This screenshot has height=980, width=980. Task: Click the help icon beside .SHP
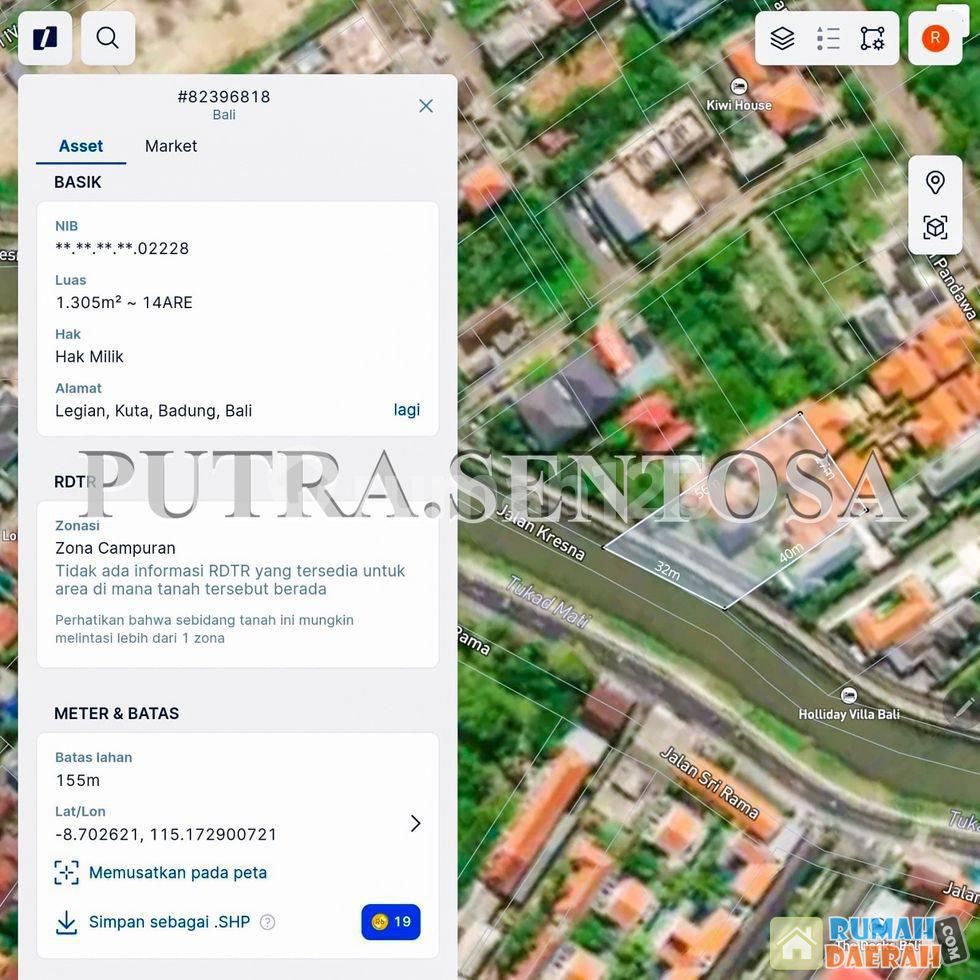[267, 922]
